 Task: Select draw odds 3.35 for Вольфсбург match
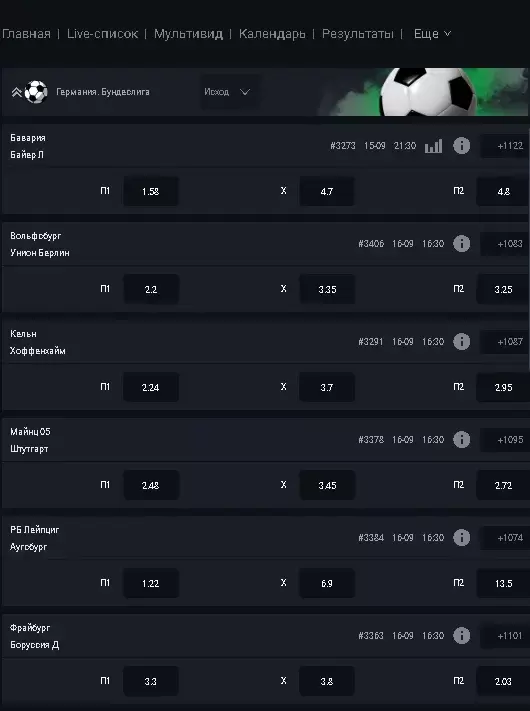point(327,289)
